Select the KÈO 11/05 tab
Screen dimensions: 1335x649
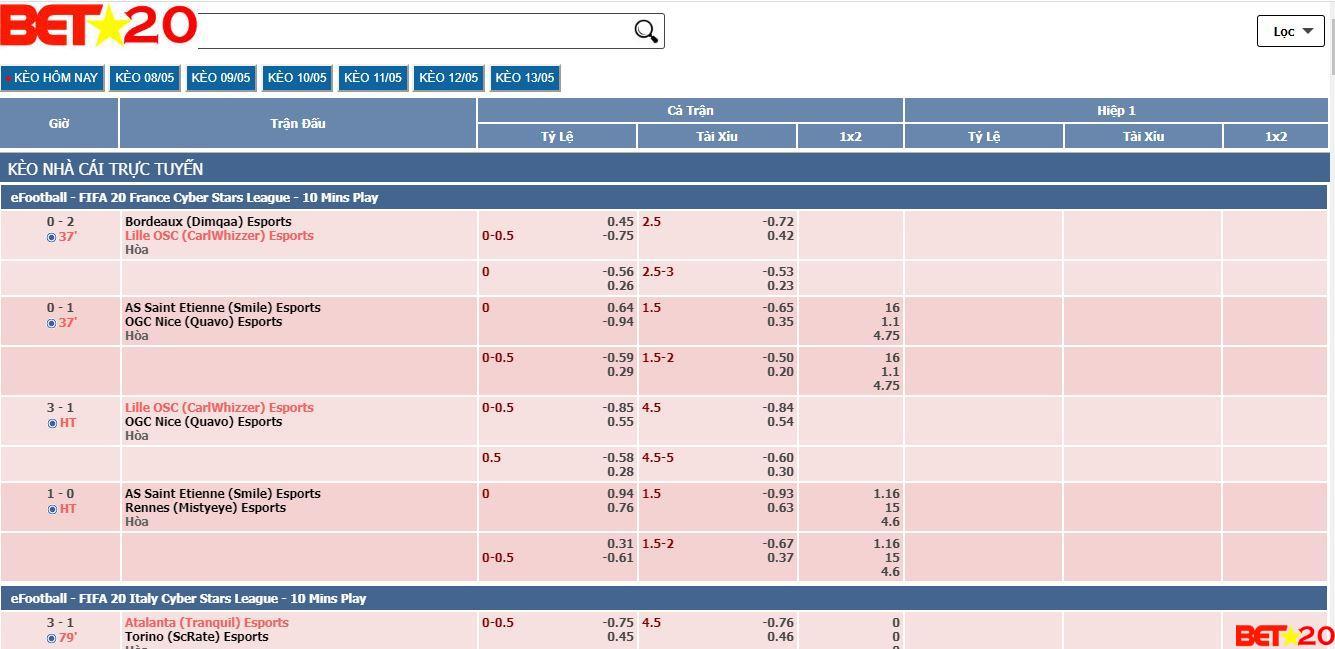pos(372,78)
